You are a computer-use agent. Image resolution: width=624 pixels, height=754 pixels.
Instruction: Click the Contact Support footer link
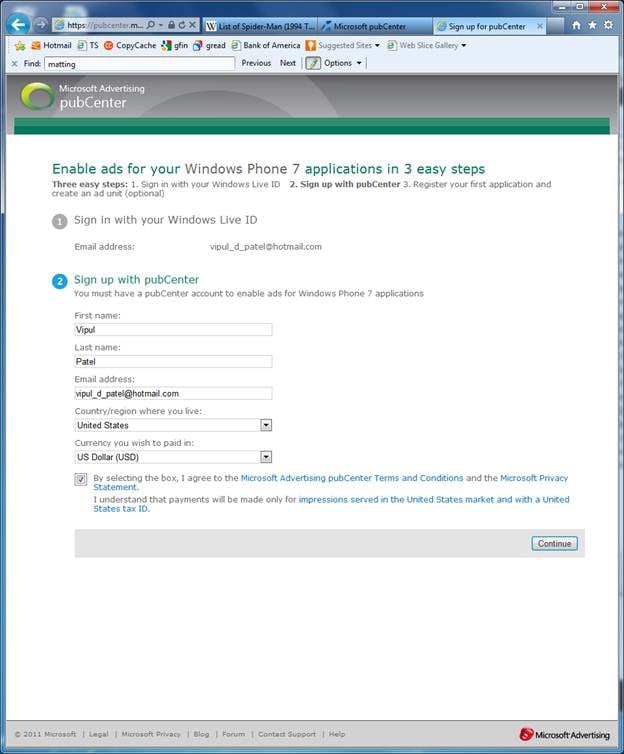tap(287, 734)
